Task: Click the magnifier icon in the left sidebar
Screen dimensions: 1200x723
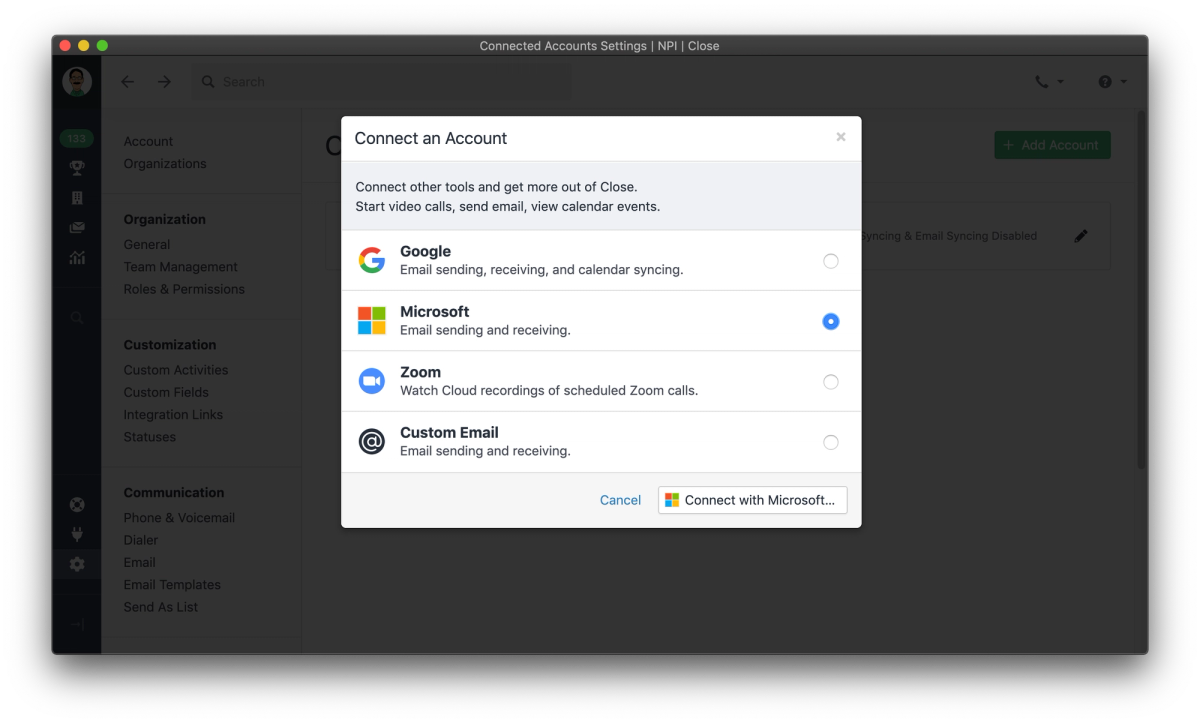Action: (77, 318)
